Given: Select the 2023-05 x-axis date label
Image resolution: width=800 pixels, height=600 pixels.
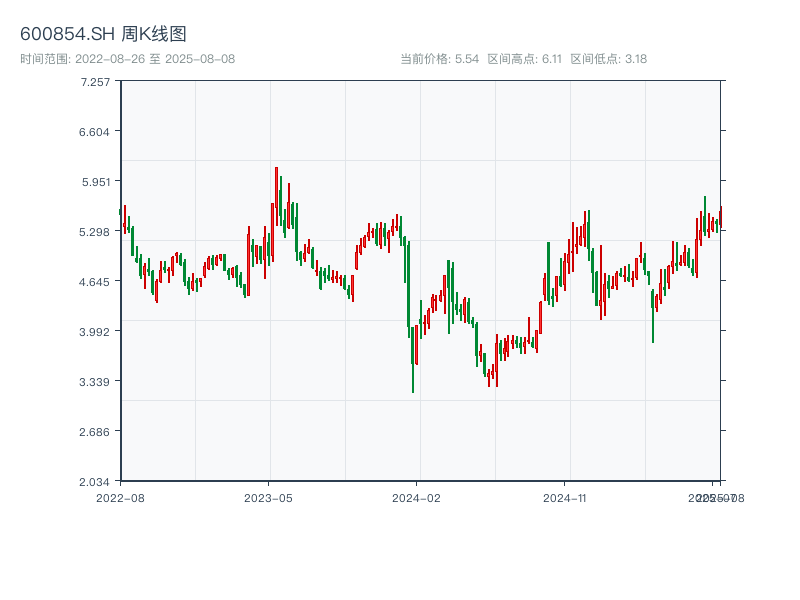Looking at the screenshot, I should [268, 497].
